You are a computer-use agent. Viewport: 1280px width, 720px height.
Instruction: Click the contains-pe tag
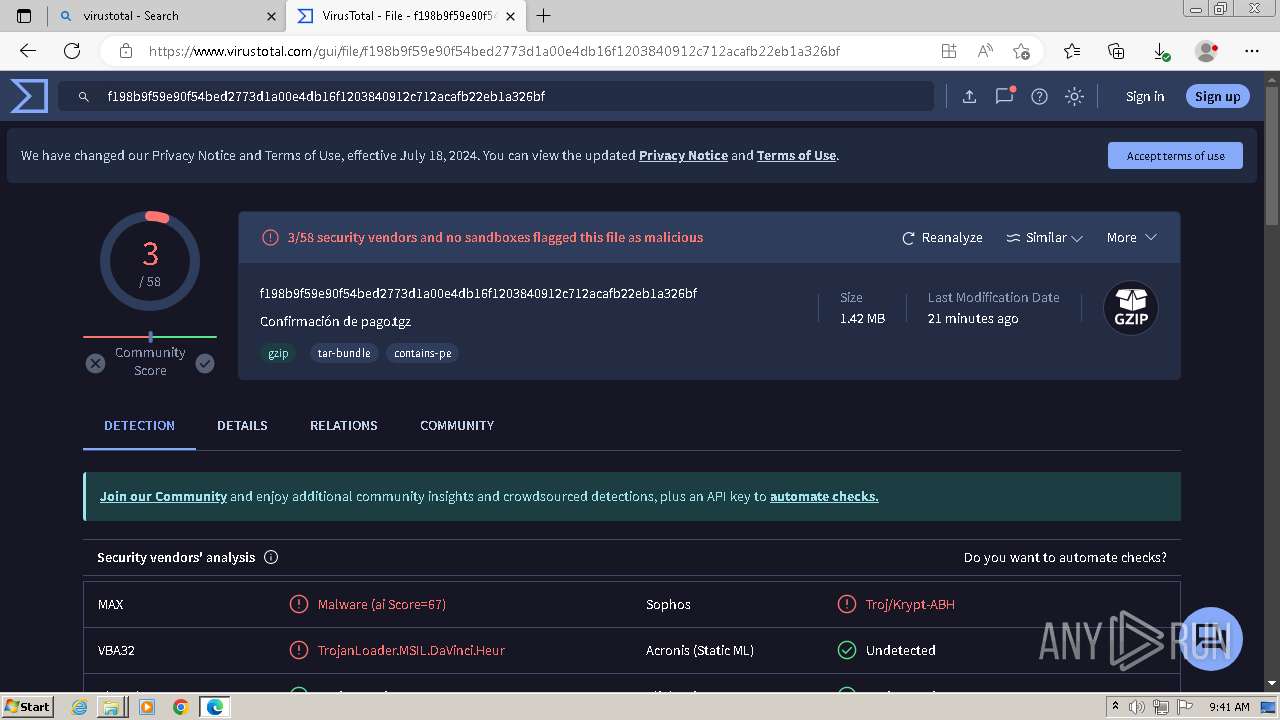pyautogui.click(x=422, y=353)
